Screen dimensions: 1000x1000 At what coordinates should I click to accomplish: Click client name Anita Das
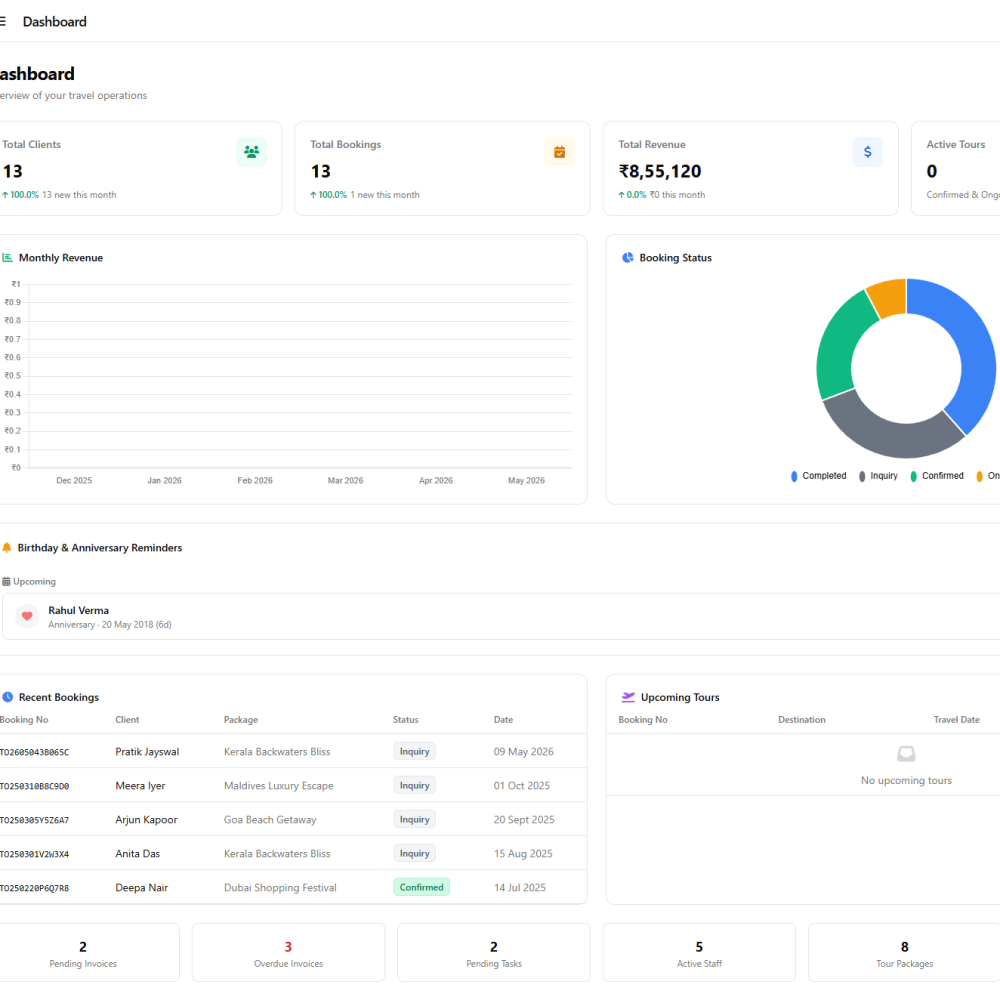coord(138,853)
